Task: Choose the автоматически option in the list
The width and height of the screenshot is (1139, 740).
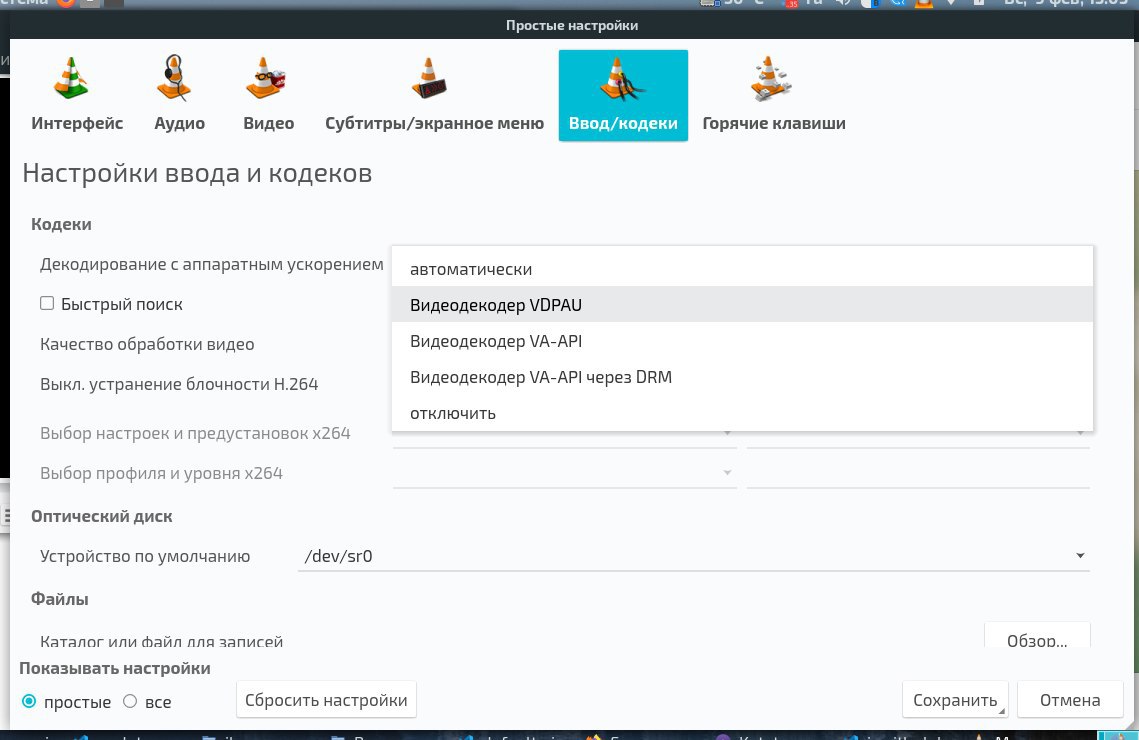Action: tap(742, 269)
